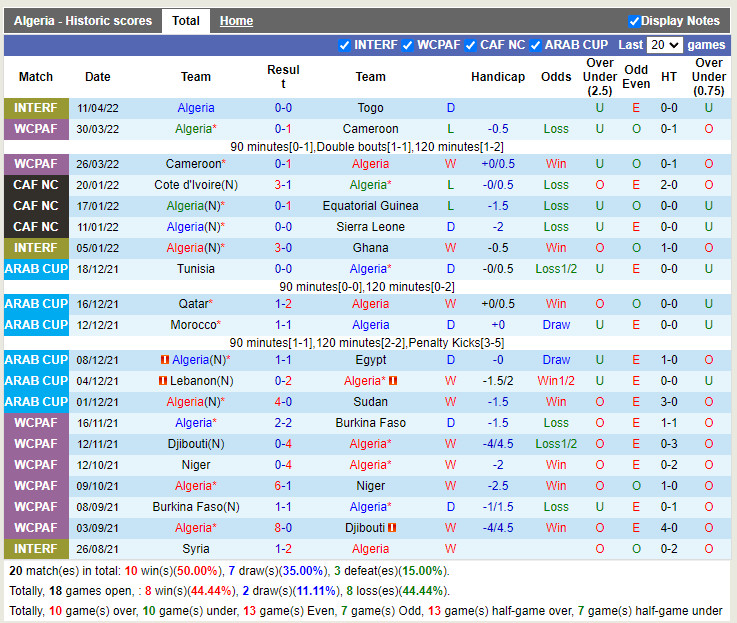Image resolution: width=737 pixels, height=623 pixels.
Task: Toggle the CAF NC competition checkbox
Action: (471, 45)
